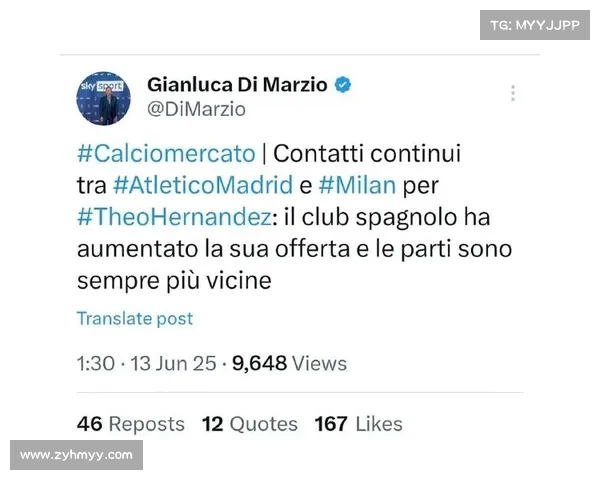The height and width of the screenshot is (480, 600).
Task: Click the blue verified badge icon
Action: point(343,85)
